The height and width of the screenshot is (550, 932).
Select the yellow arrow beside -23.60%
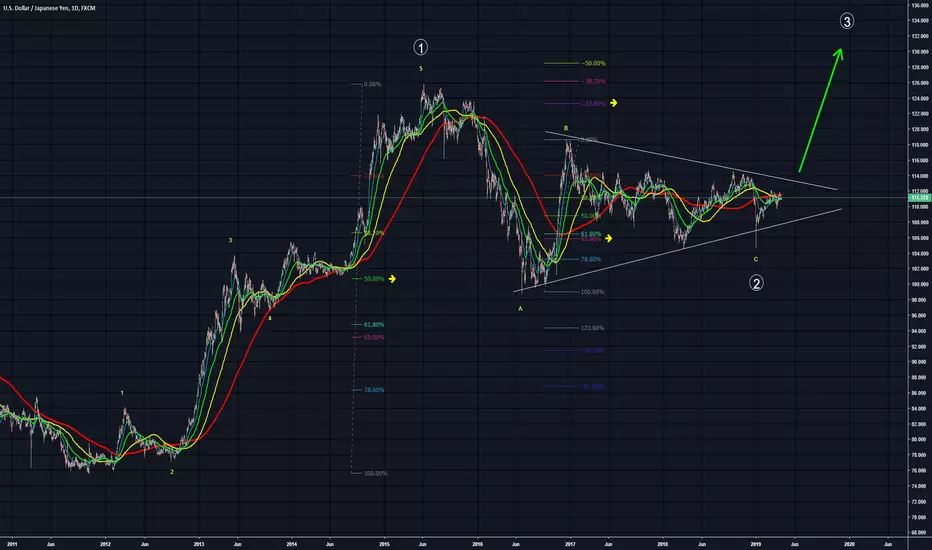click(613, 103)
